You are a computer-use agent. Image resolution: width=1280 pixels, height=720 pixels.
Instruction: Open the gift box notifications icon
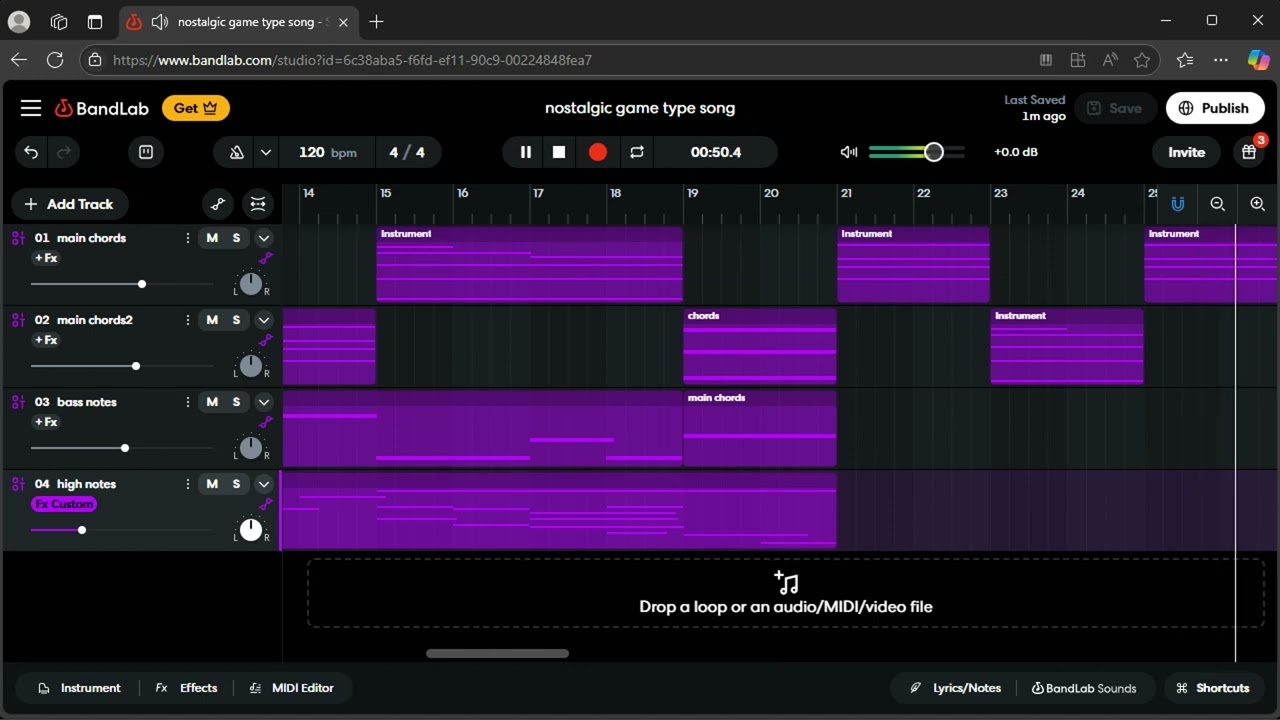tap(1249, 152)
